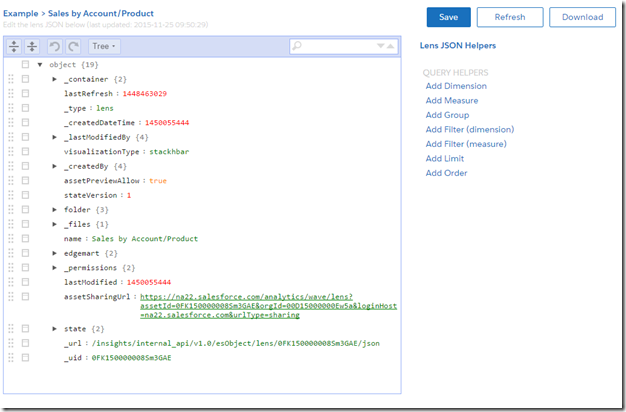Expand all fields in the JSON tree
626x412 pixels.
point(14,46)
